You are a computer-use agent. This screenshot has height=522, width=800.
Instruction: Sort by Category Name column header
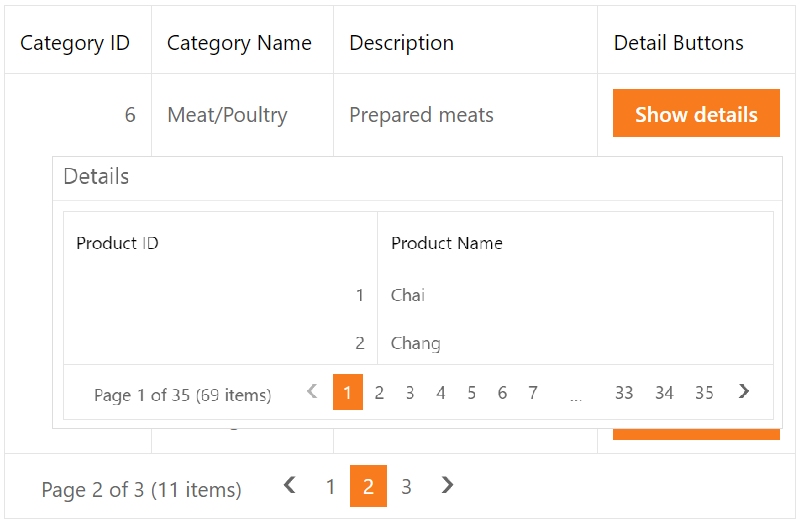[239, 43]
